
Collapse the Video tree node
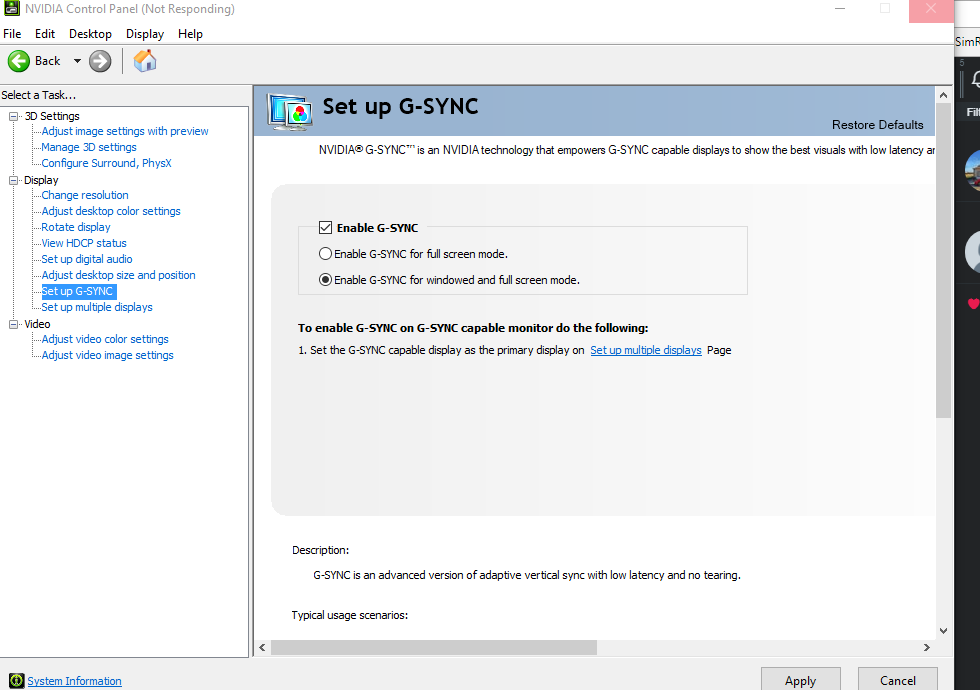point(13,324)
